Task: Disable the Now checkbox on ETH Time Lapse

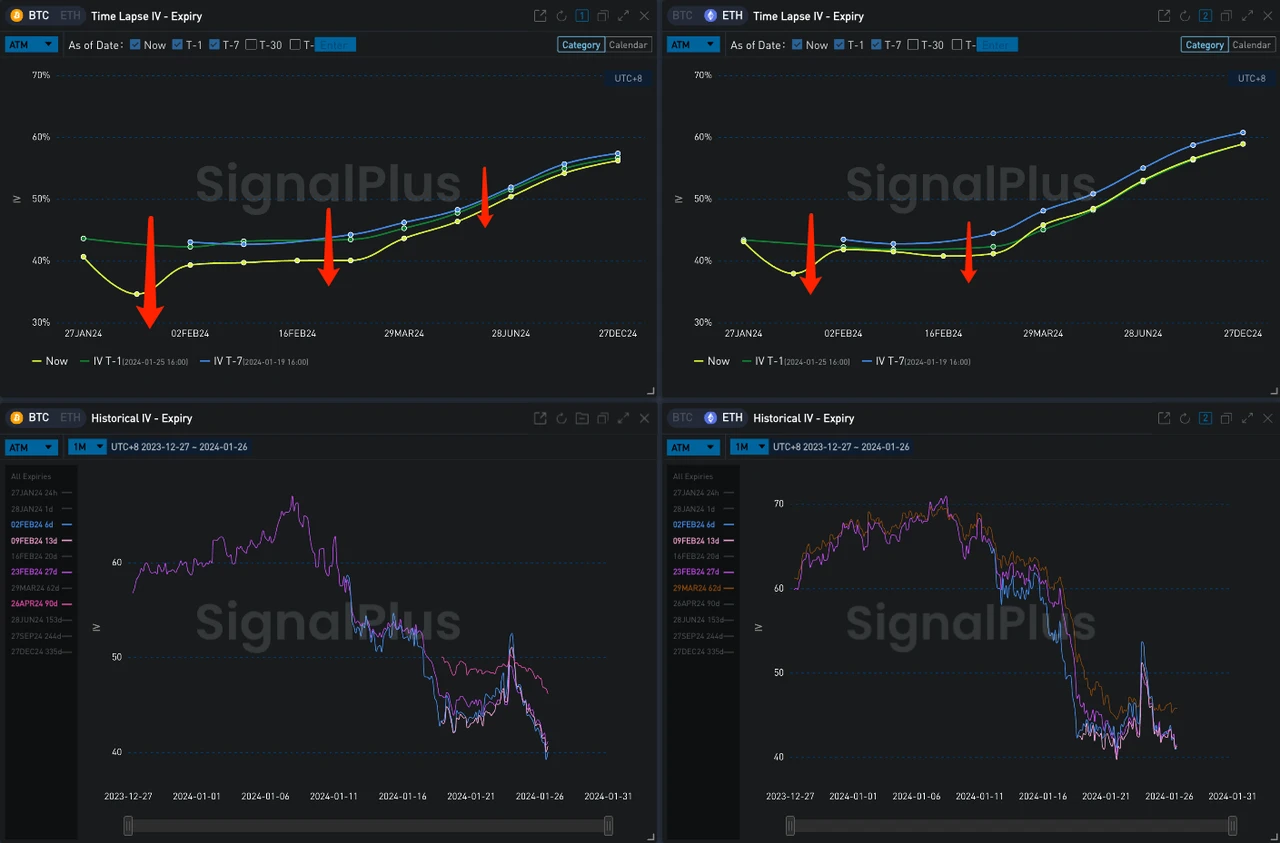Action: [799, 44]
